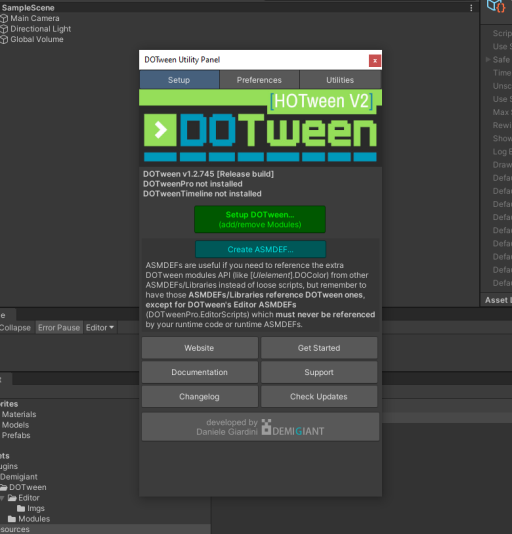Image resolution: width=512 pixels, height=534 pixels.
Task: Select the Prefabs favorite search
Action: 16,435
